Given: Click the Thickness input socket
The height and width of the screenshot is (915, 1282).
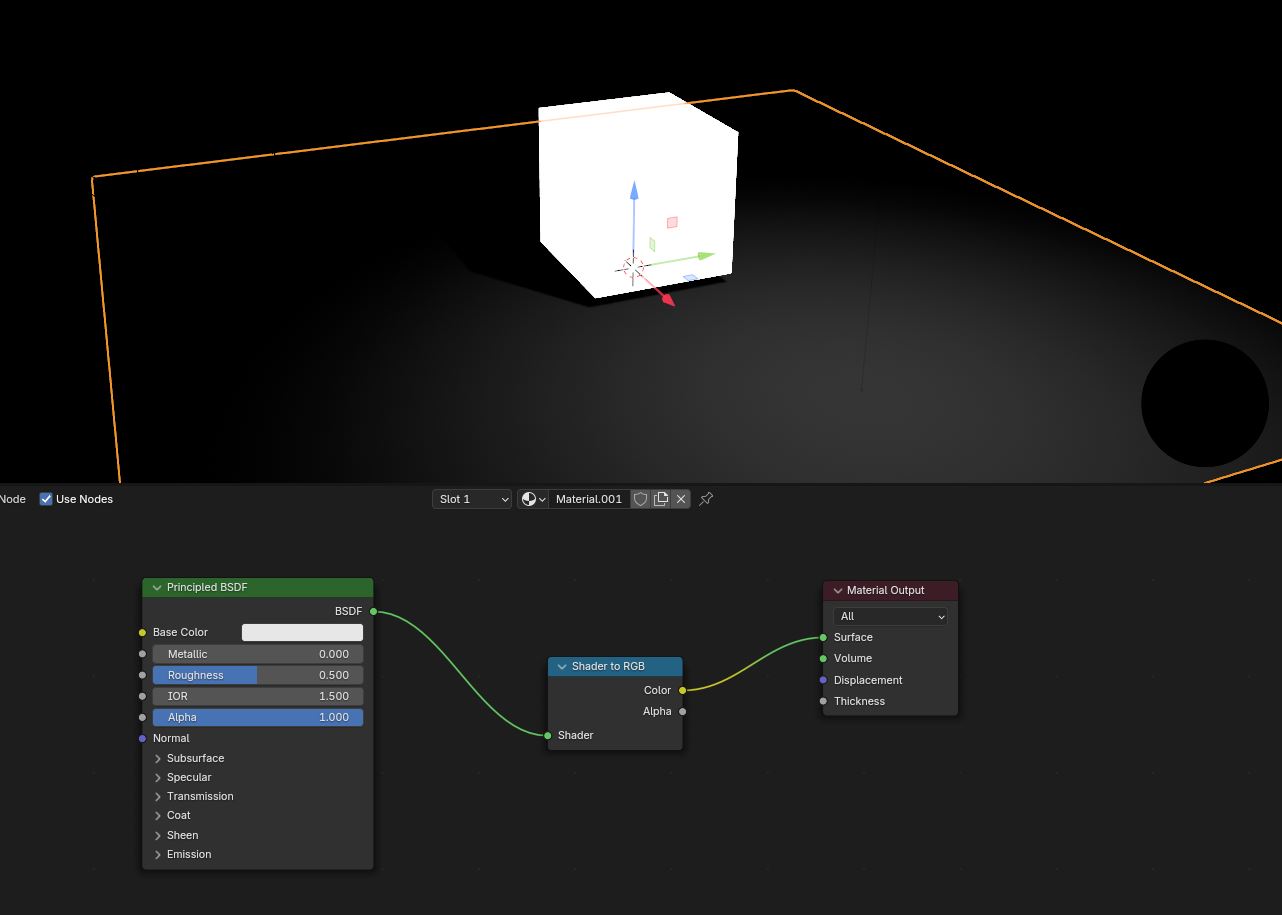Looking at the screenshot, I should pos(824,701).
